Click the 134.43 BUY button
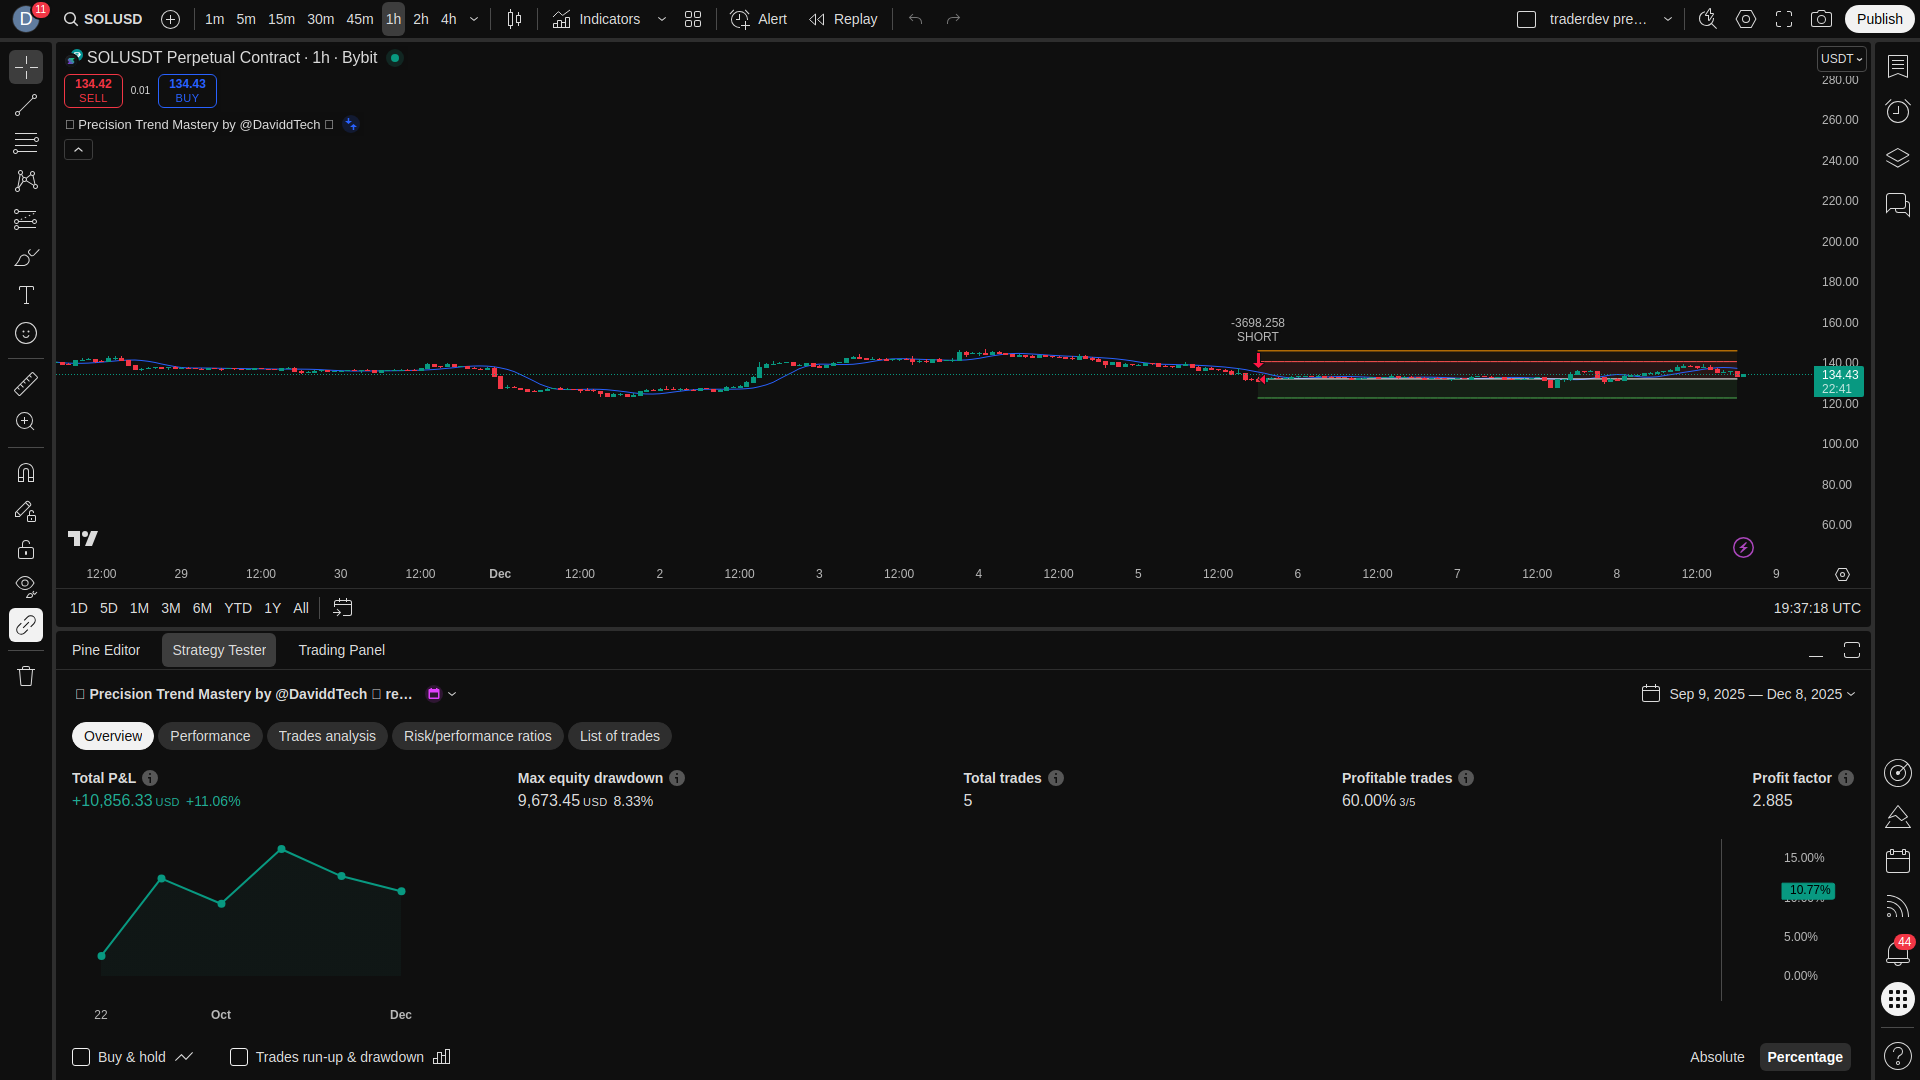Screen dimensions: 1920x1080 pyautogui.click(x=187, y=90)
